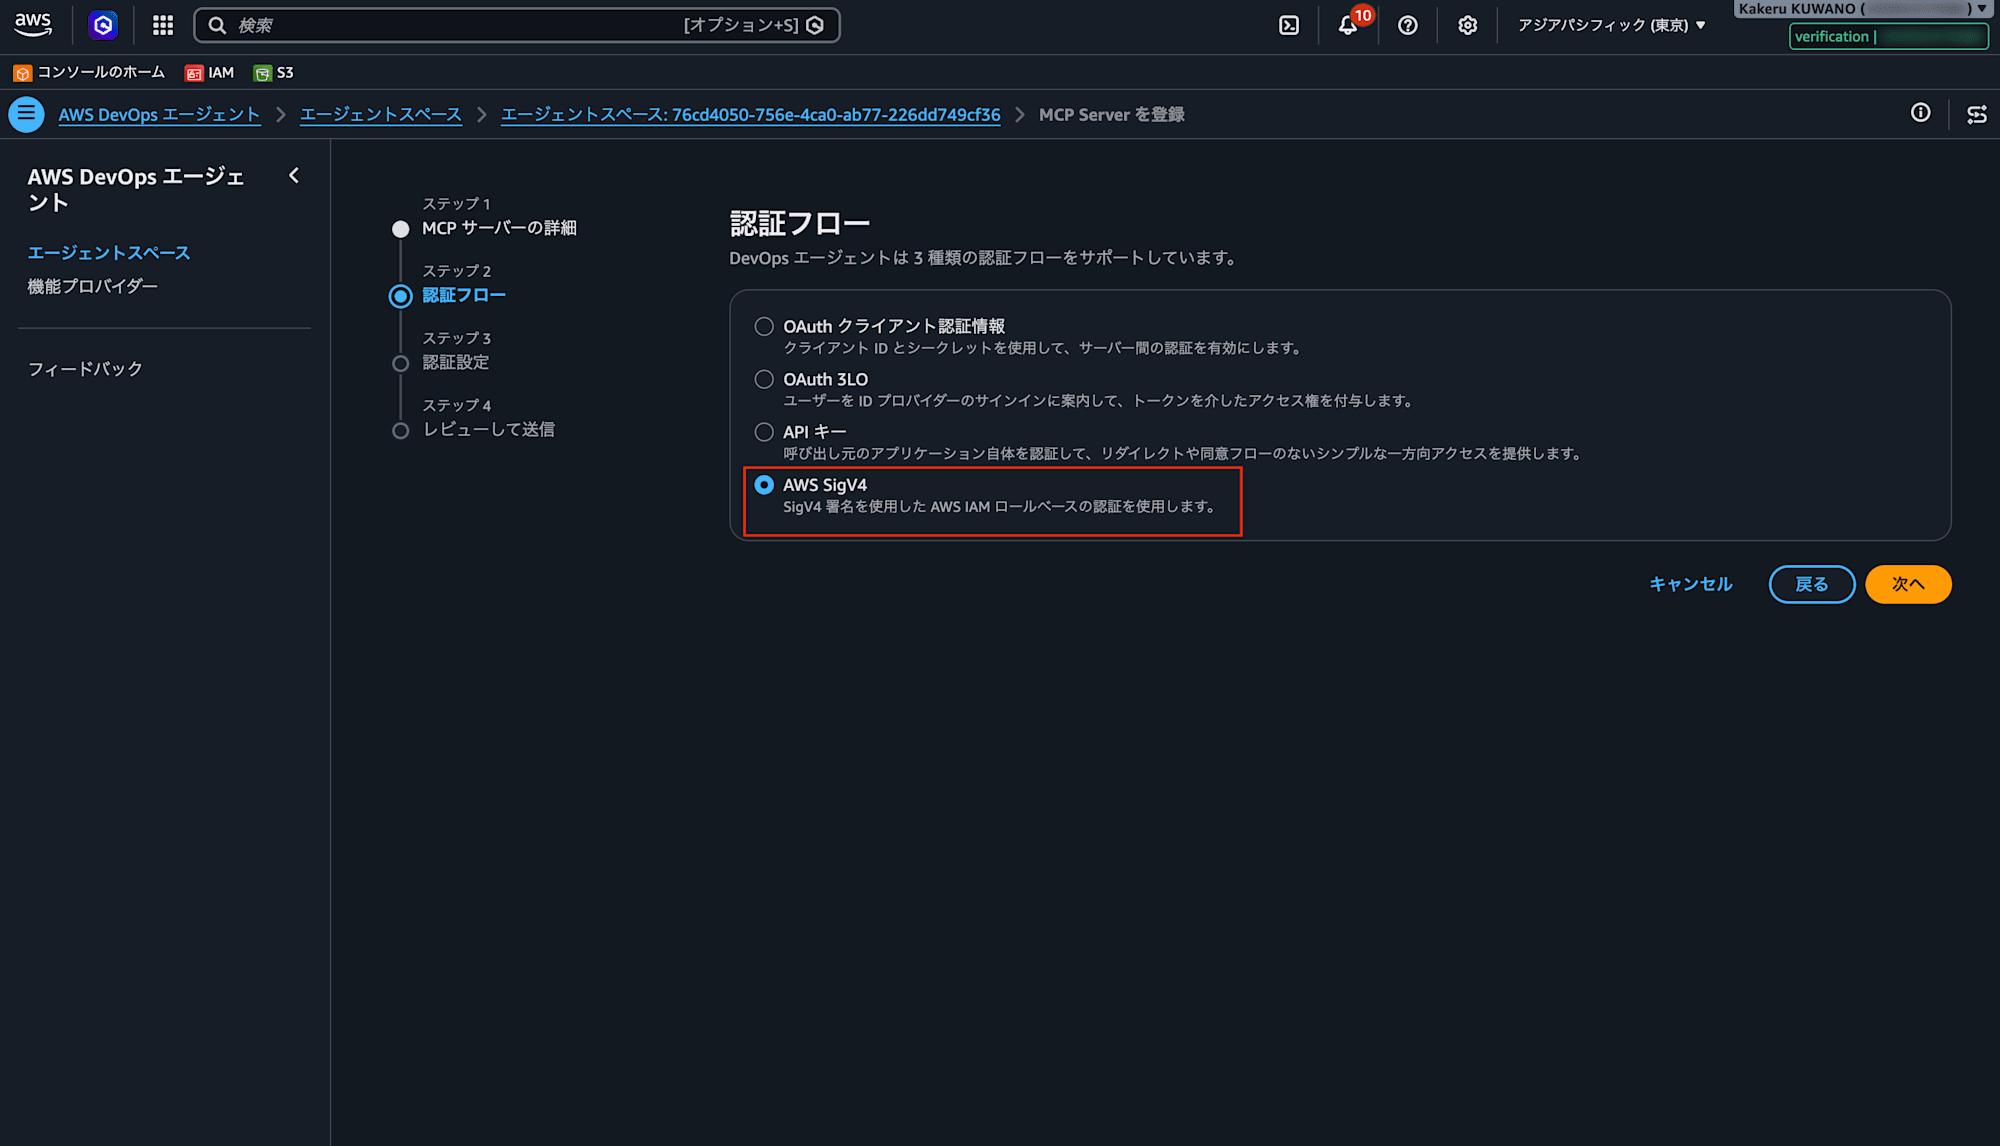Viewport: 2000px width, 1146px height.
Task: Open the agent space 76cd4050 breadcrumb link
Action: coord(751,114)
